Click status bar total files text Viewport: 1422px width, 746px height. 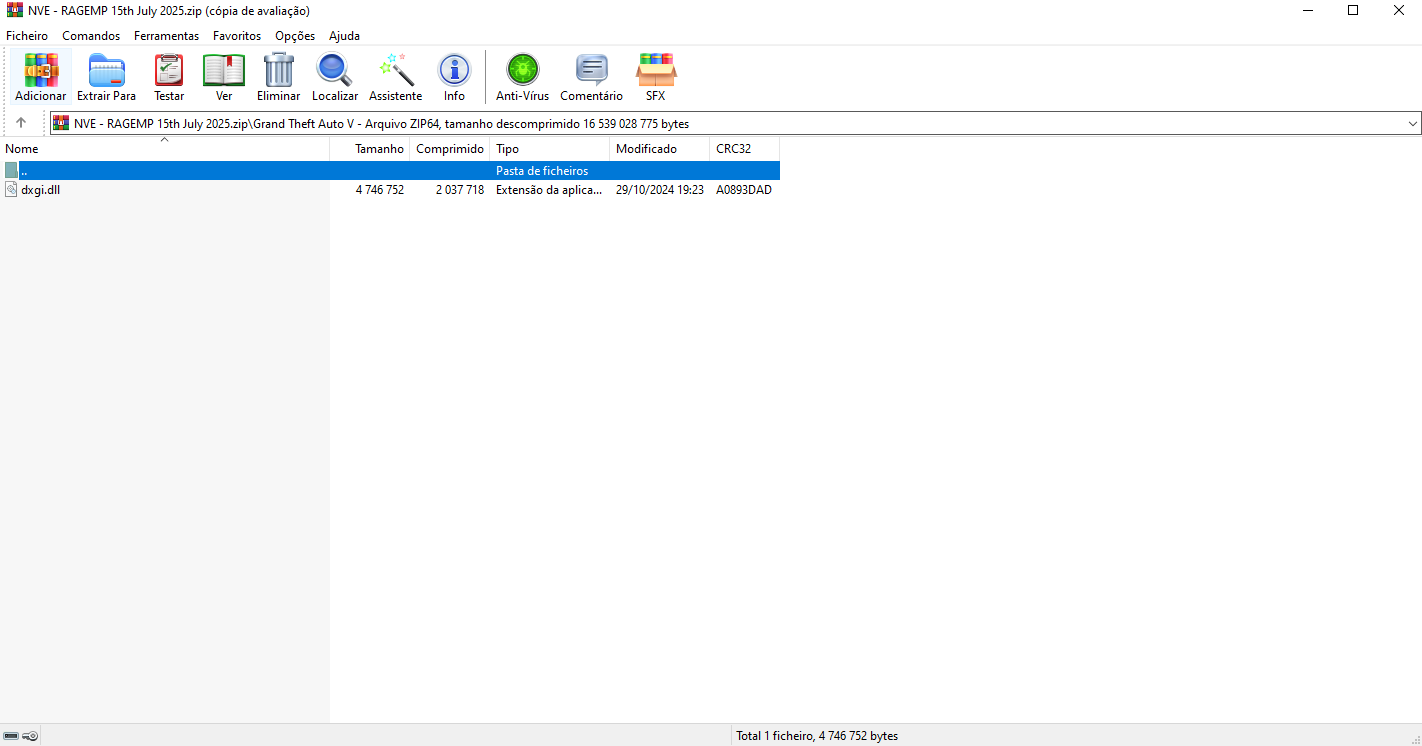point(817,736)
